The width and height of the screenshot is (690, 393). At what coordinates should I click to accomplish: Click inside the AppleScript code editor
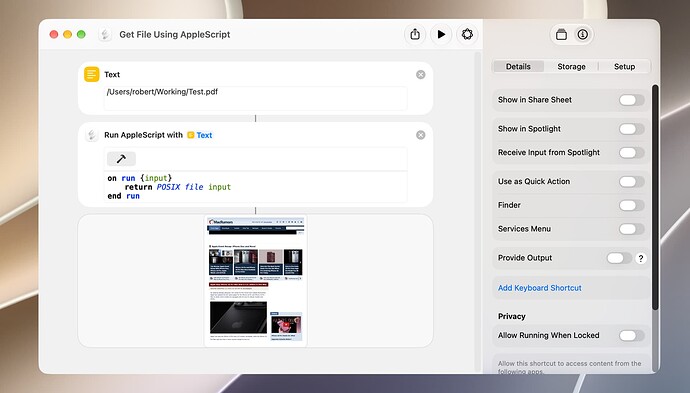[255, 187]
